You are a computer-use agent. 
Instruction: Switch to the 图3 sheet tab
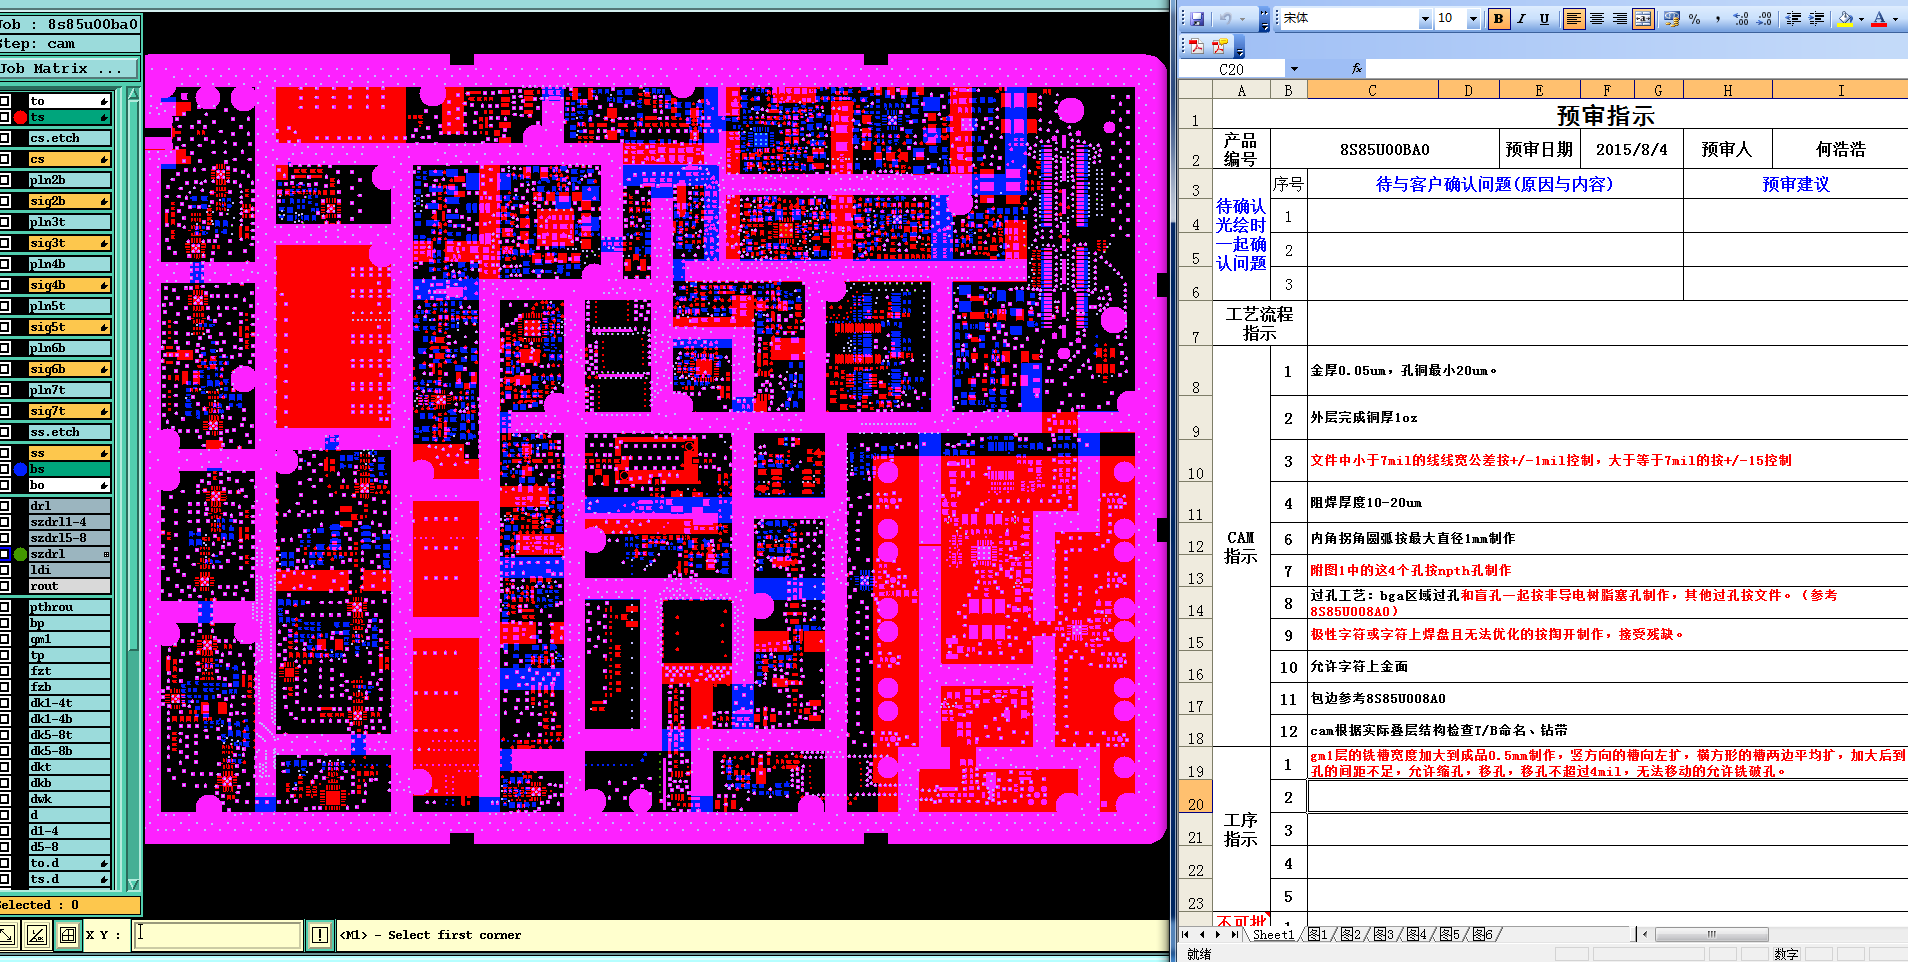1384,935
